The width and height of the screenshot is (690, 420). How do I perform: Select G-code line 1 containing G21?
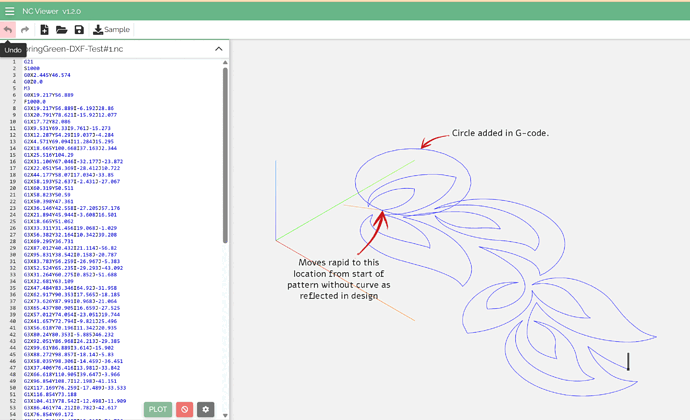[x=28, y=62]
